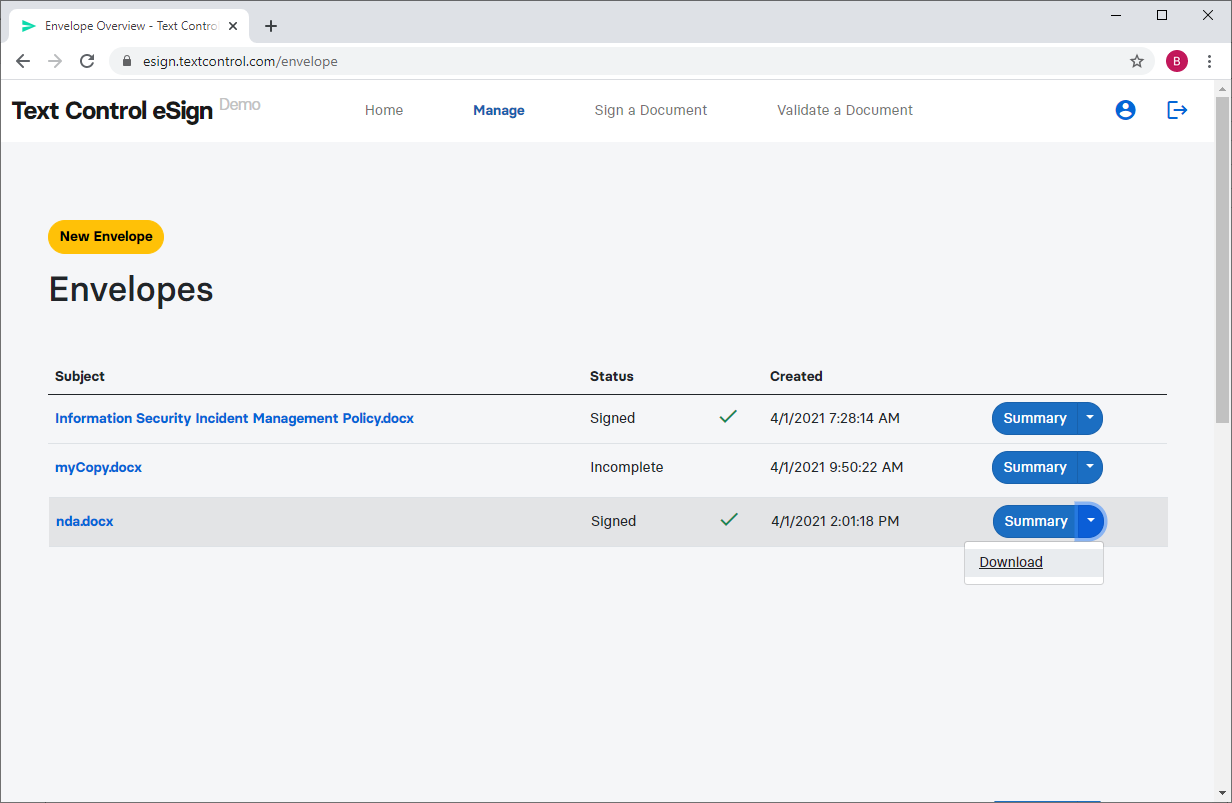
Task: Click the sign-out icon in the header
Action: pos(1177,110)
